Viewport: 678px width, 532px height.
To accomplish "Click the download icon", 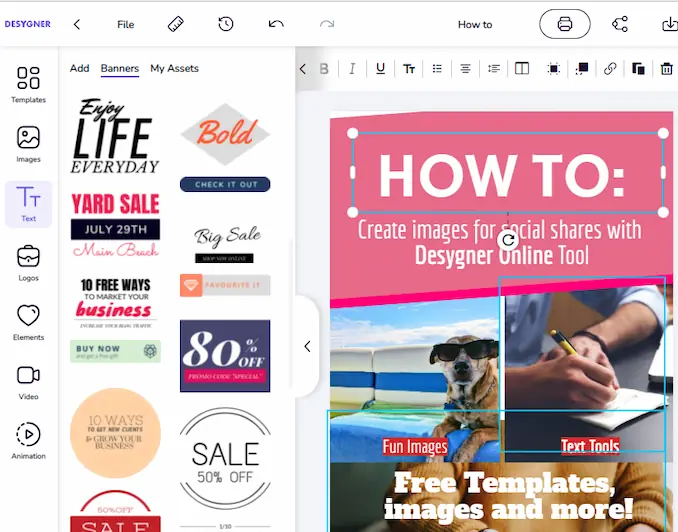I will [670, 24].
